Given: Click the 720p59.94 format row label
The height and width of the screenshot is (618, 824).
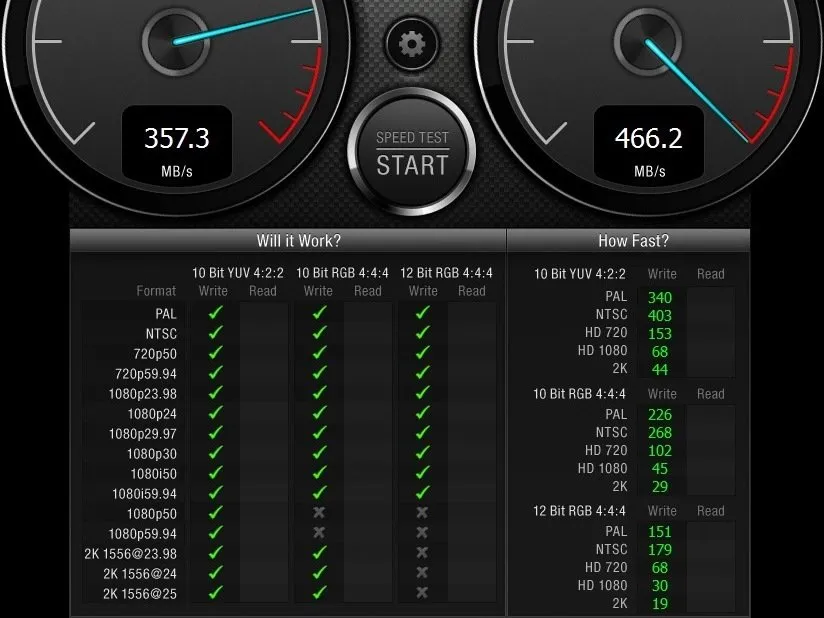Looking at the screenshot, I should (x=146, y=374).
